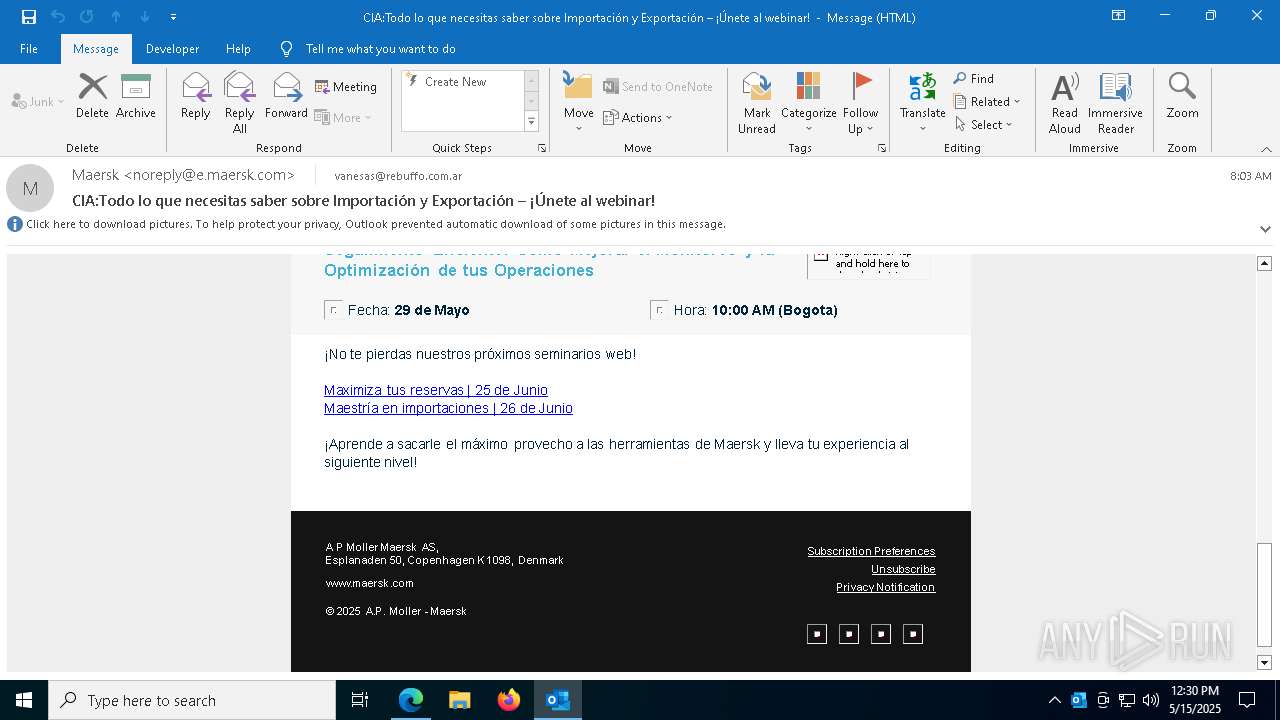Open the Actions dropdown
1280x720 pixels.
tap(638, 117)
